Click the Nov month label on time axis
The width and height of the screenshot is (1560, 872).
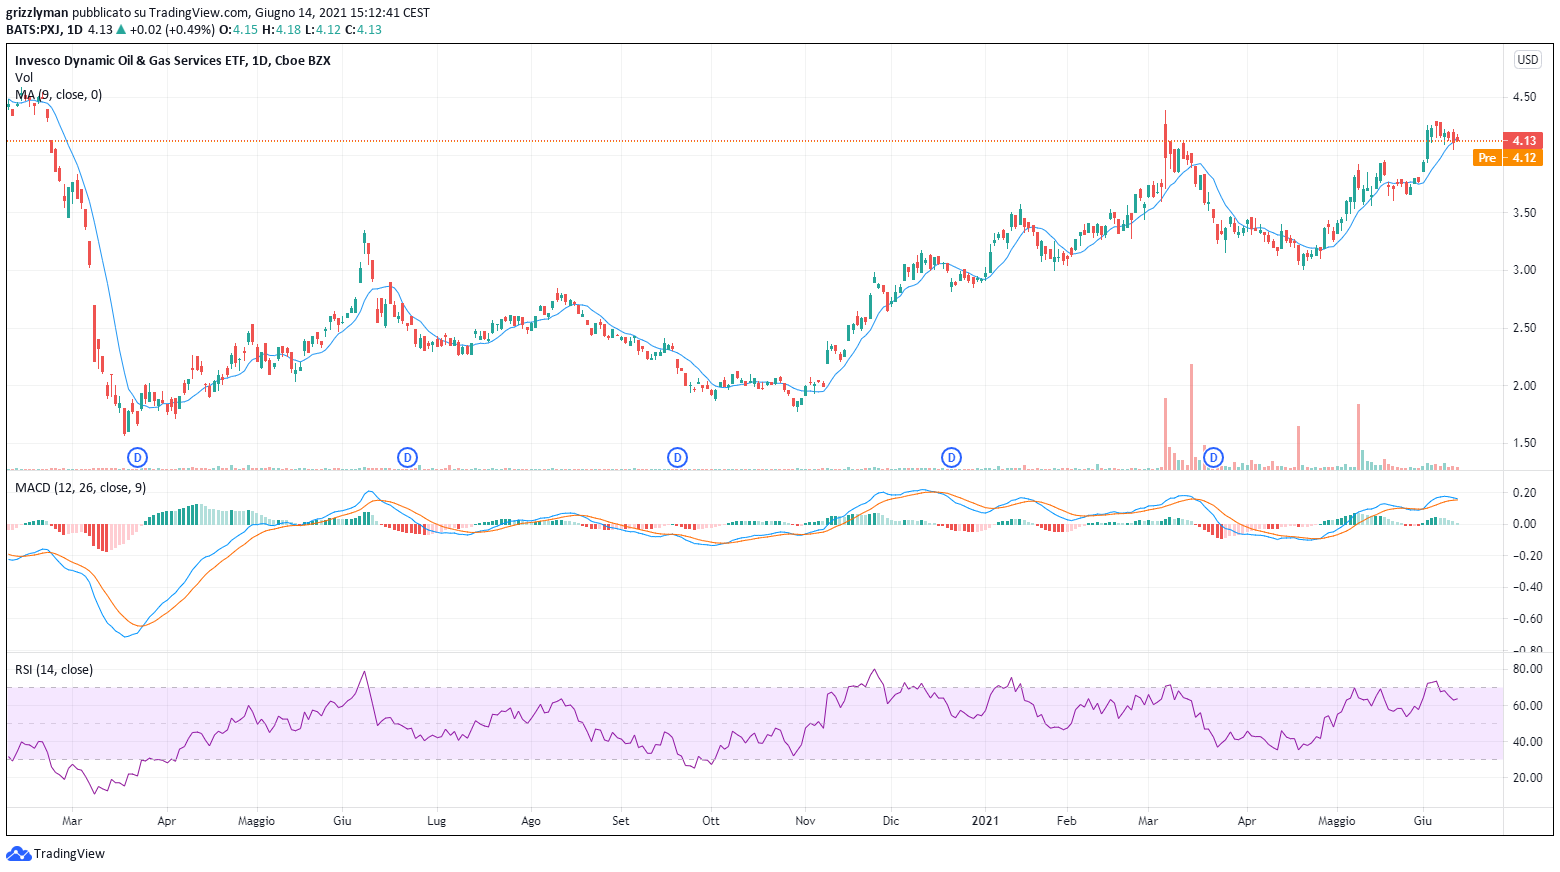pyautogui.click(x=805, y=821)
